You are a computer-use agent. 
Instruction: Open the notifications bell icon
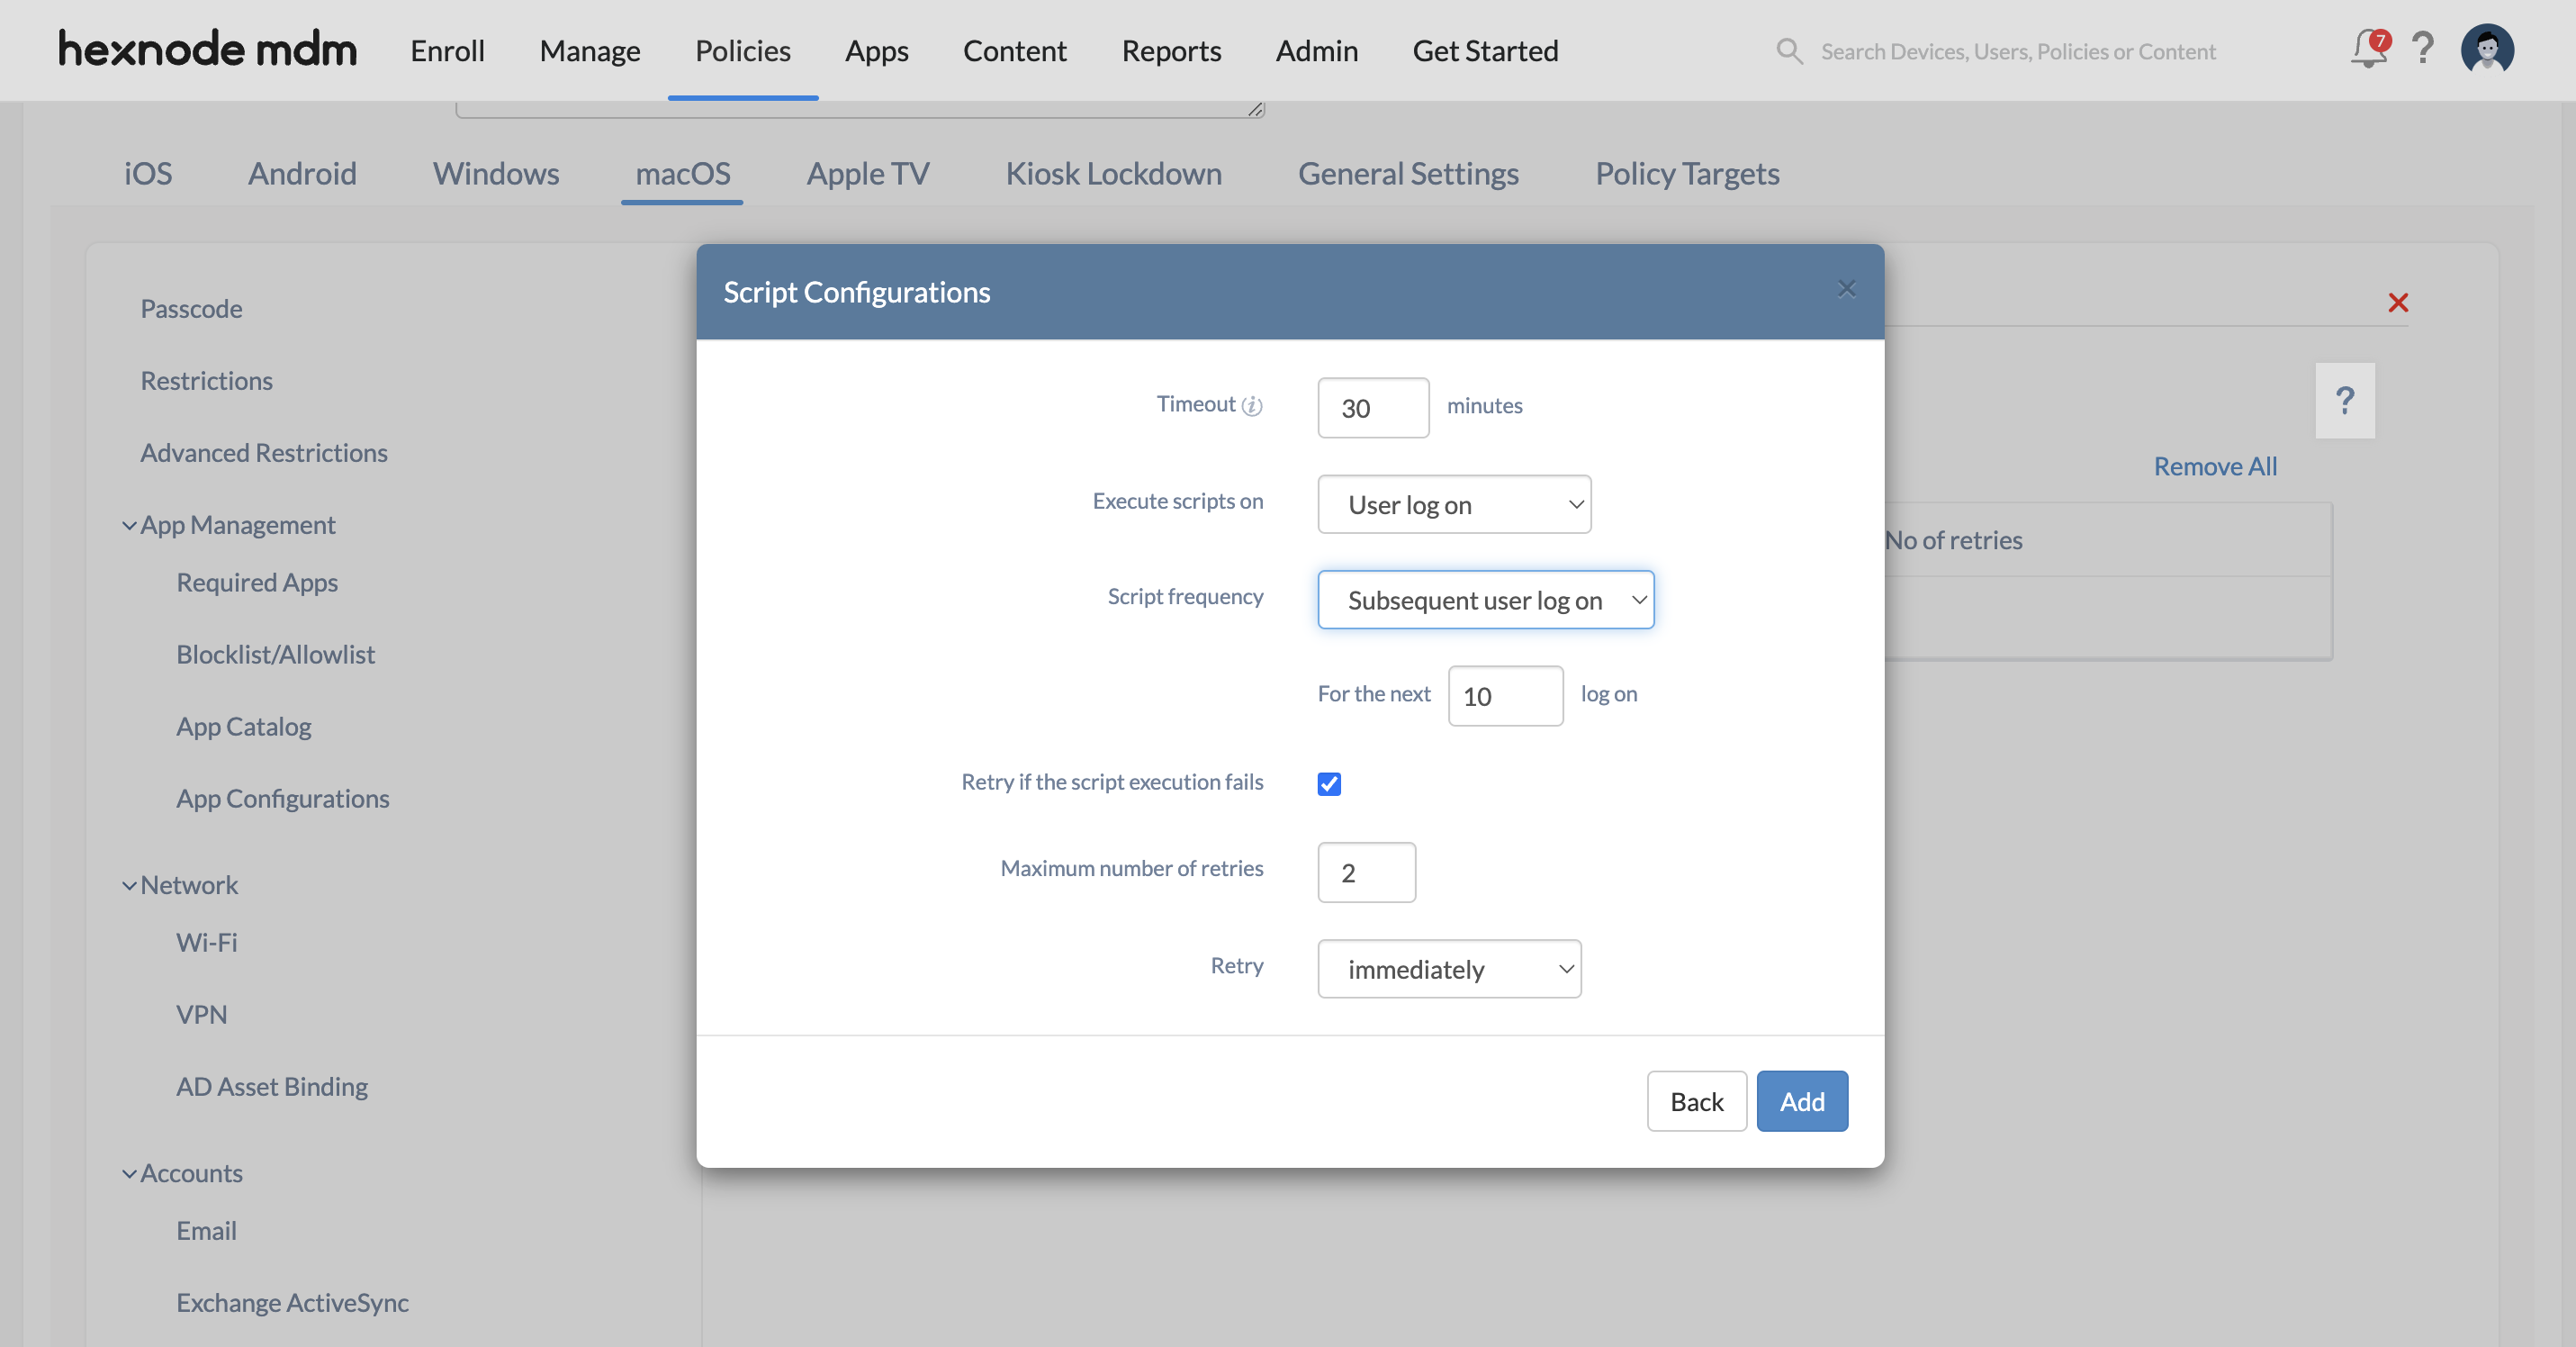click(2368, 49)
